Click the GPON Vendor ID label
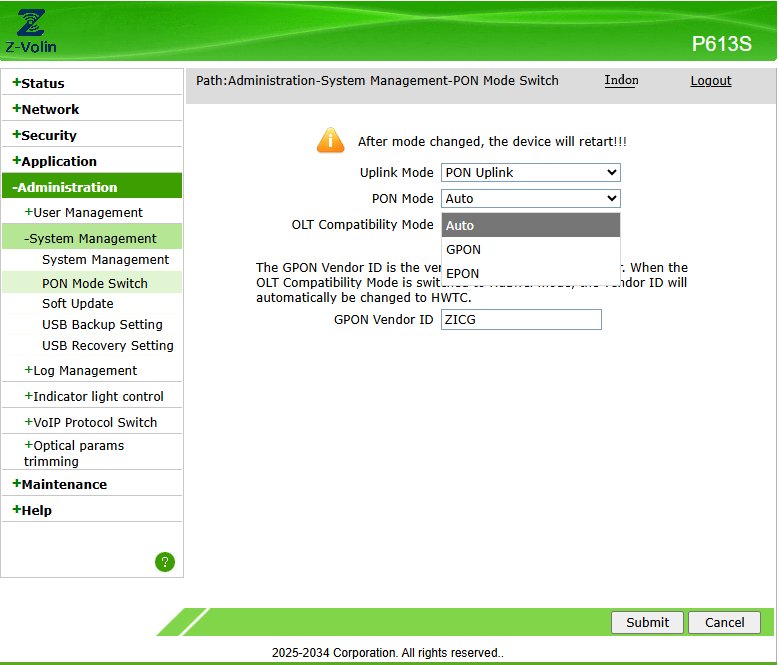This screenshot has width=778, height=665. pos(384,319)
